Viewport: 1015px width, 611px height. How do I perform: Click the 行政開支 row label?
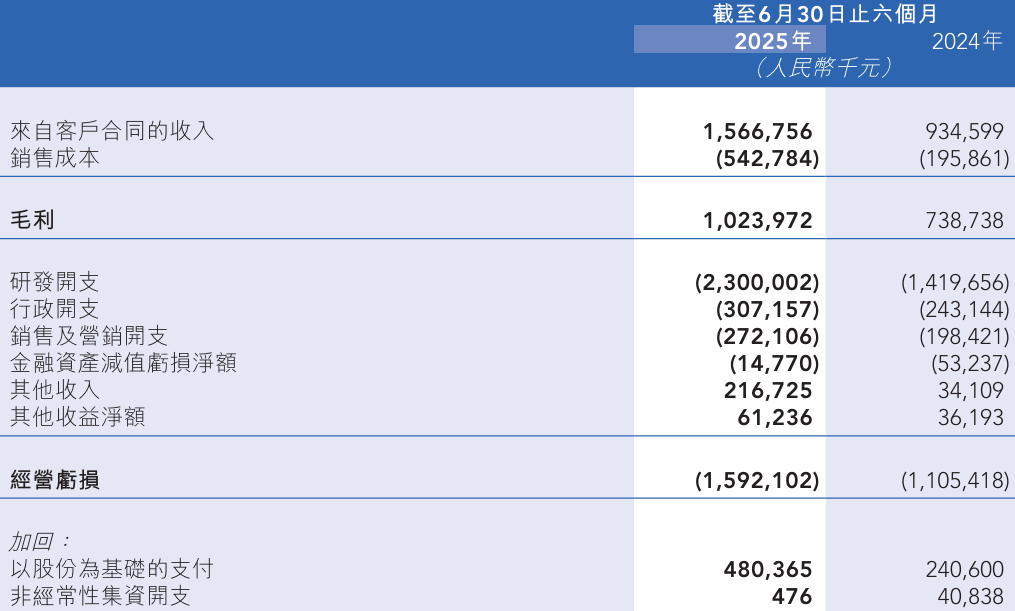55,309
